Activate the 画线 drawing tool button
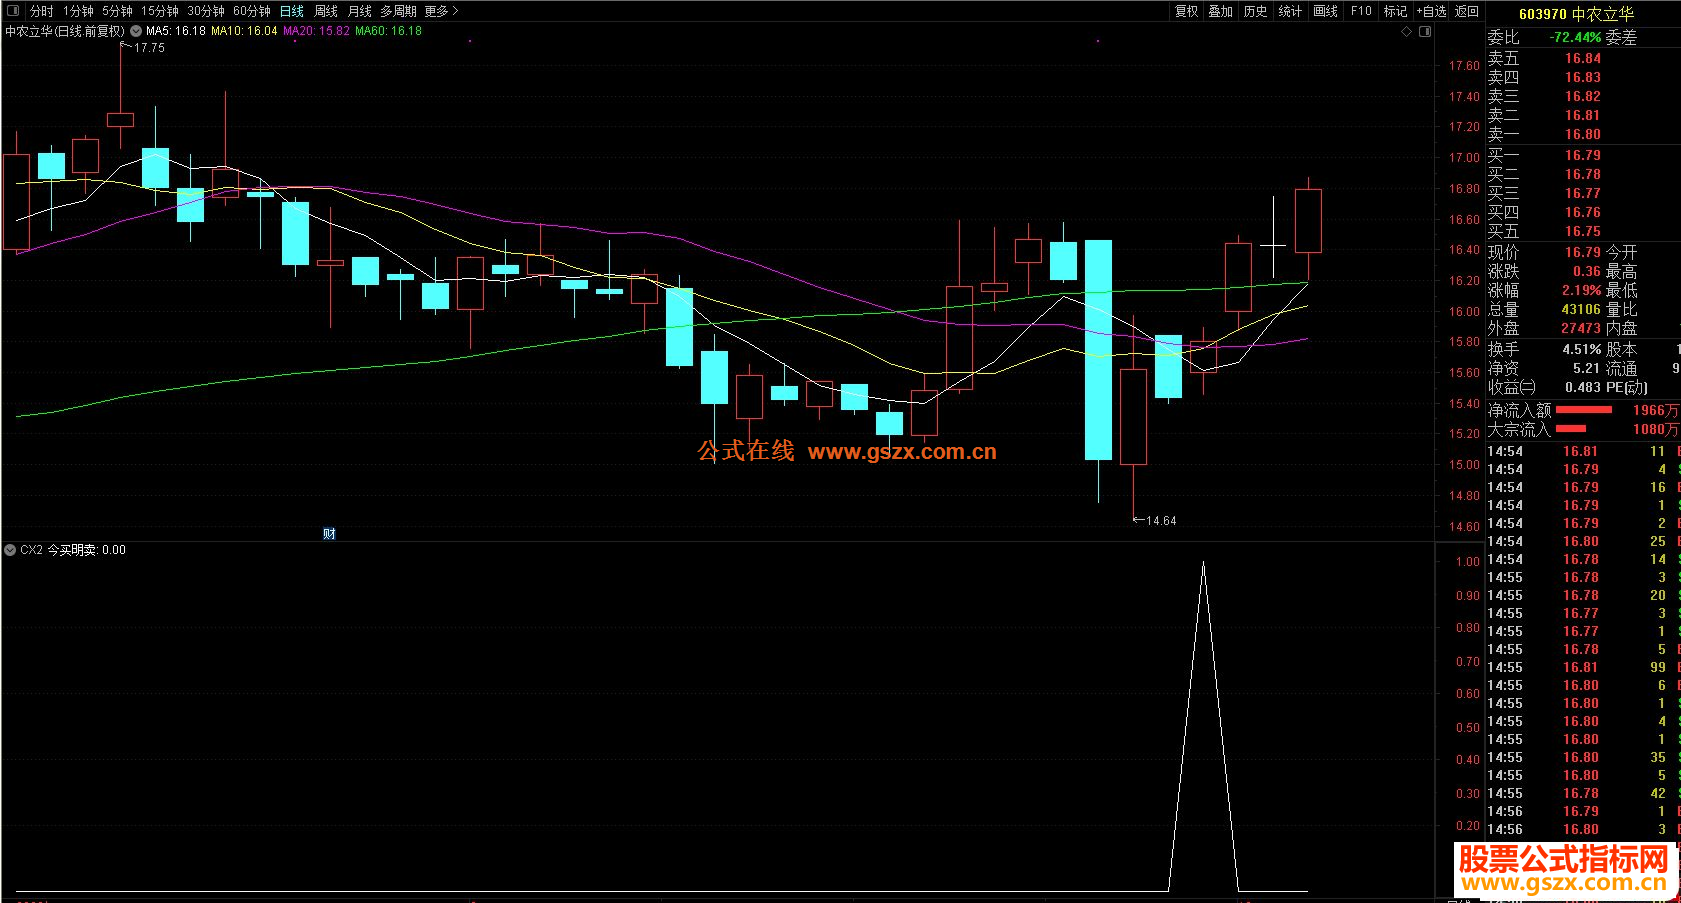Viewport: 1681px width, 903px height. click(x=1326, y=11)
